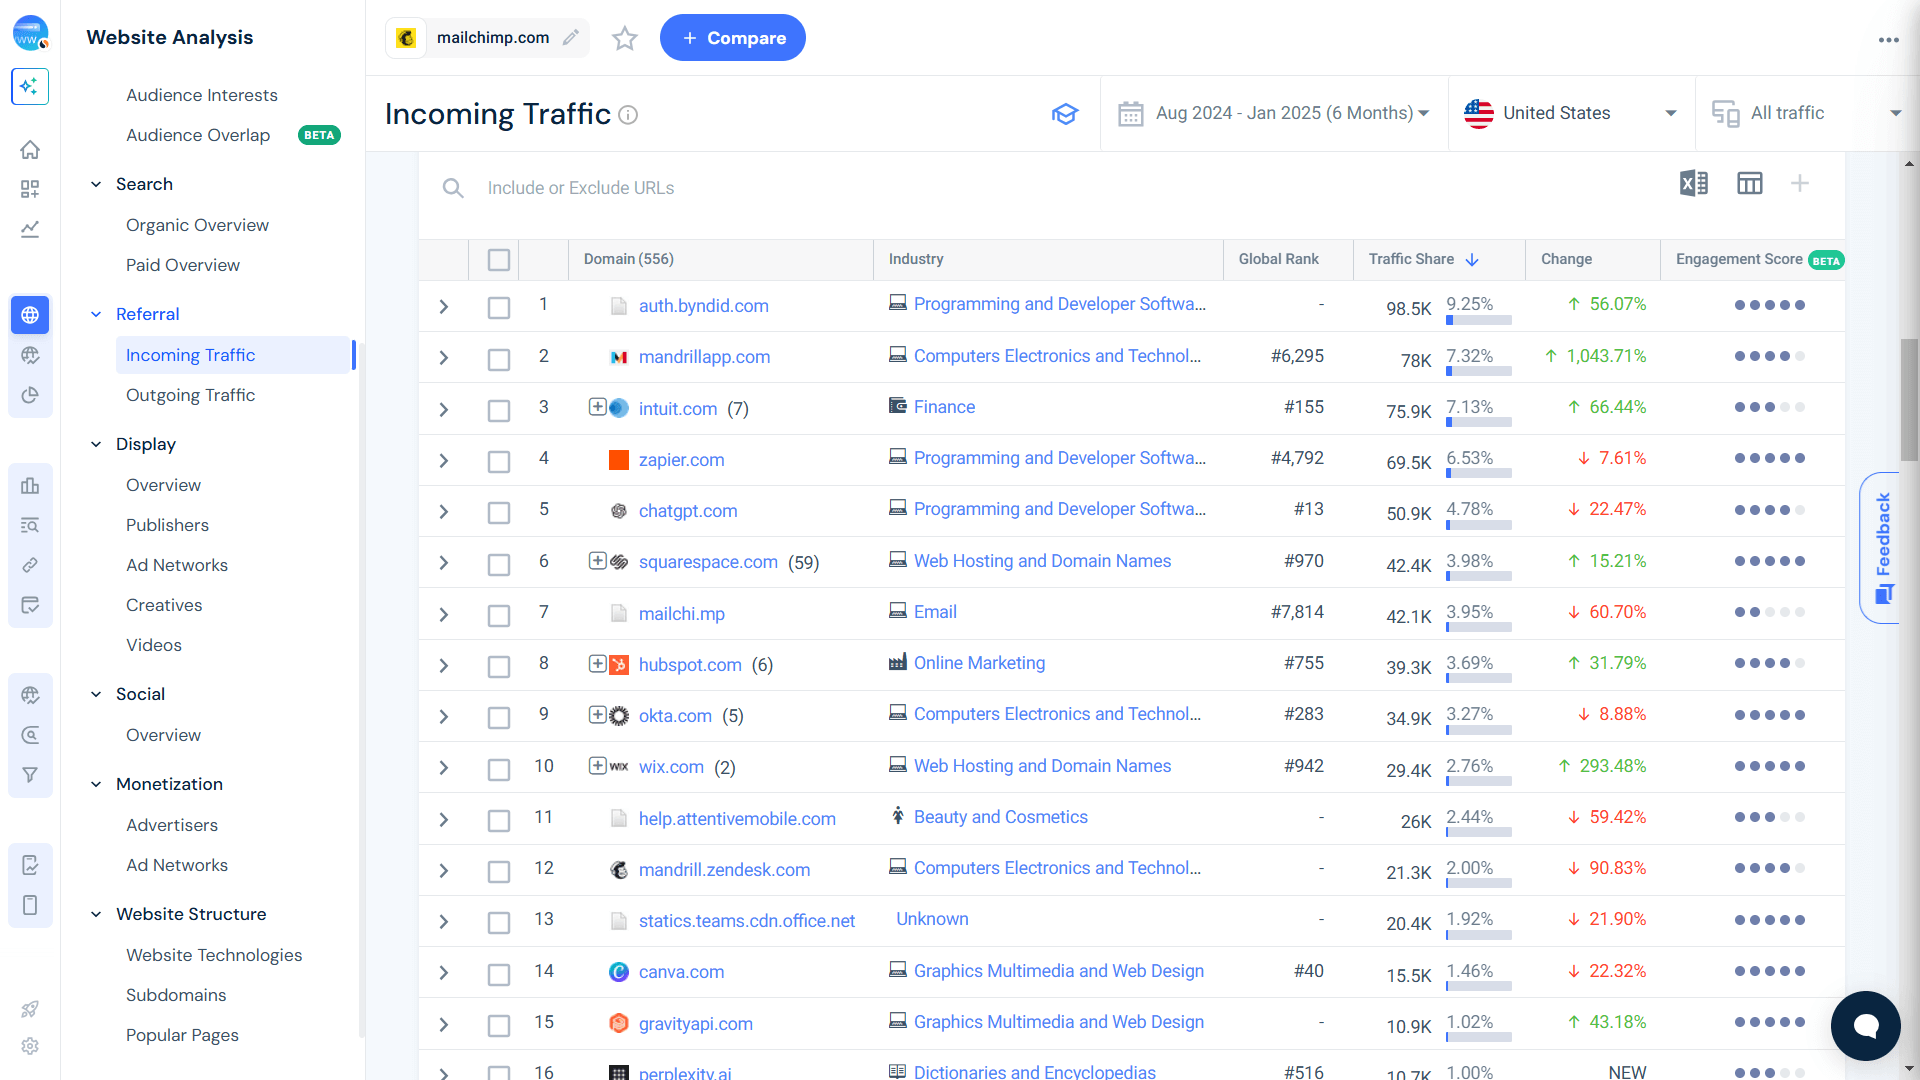Click the Compare button
Screen dimensions: 1920x1080
click(x=732, y=37)
